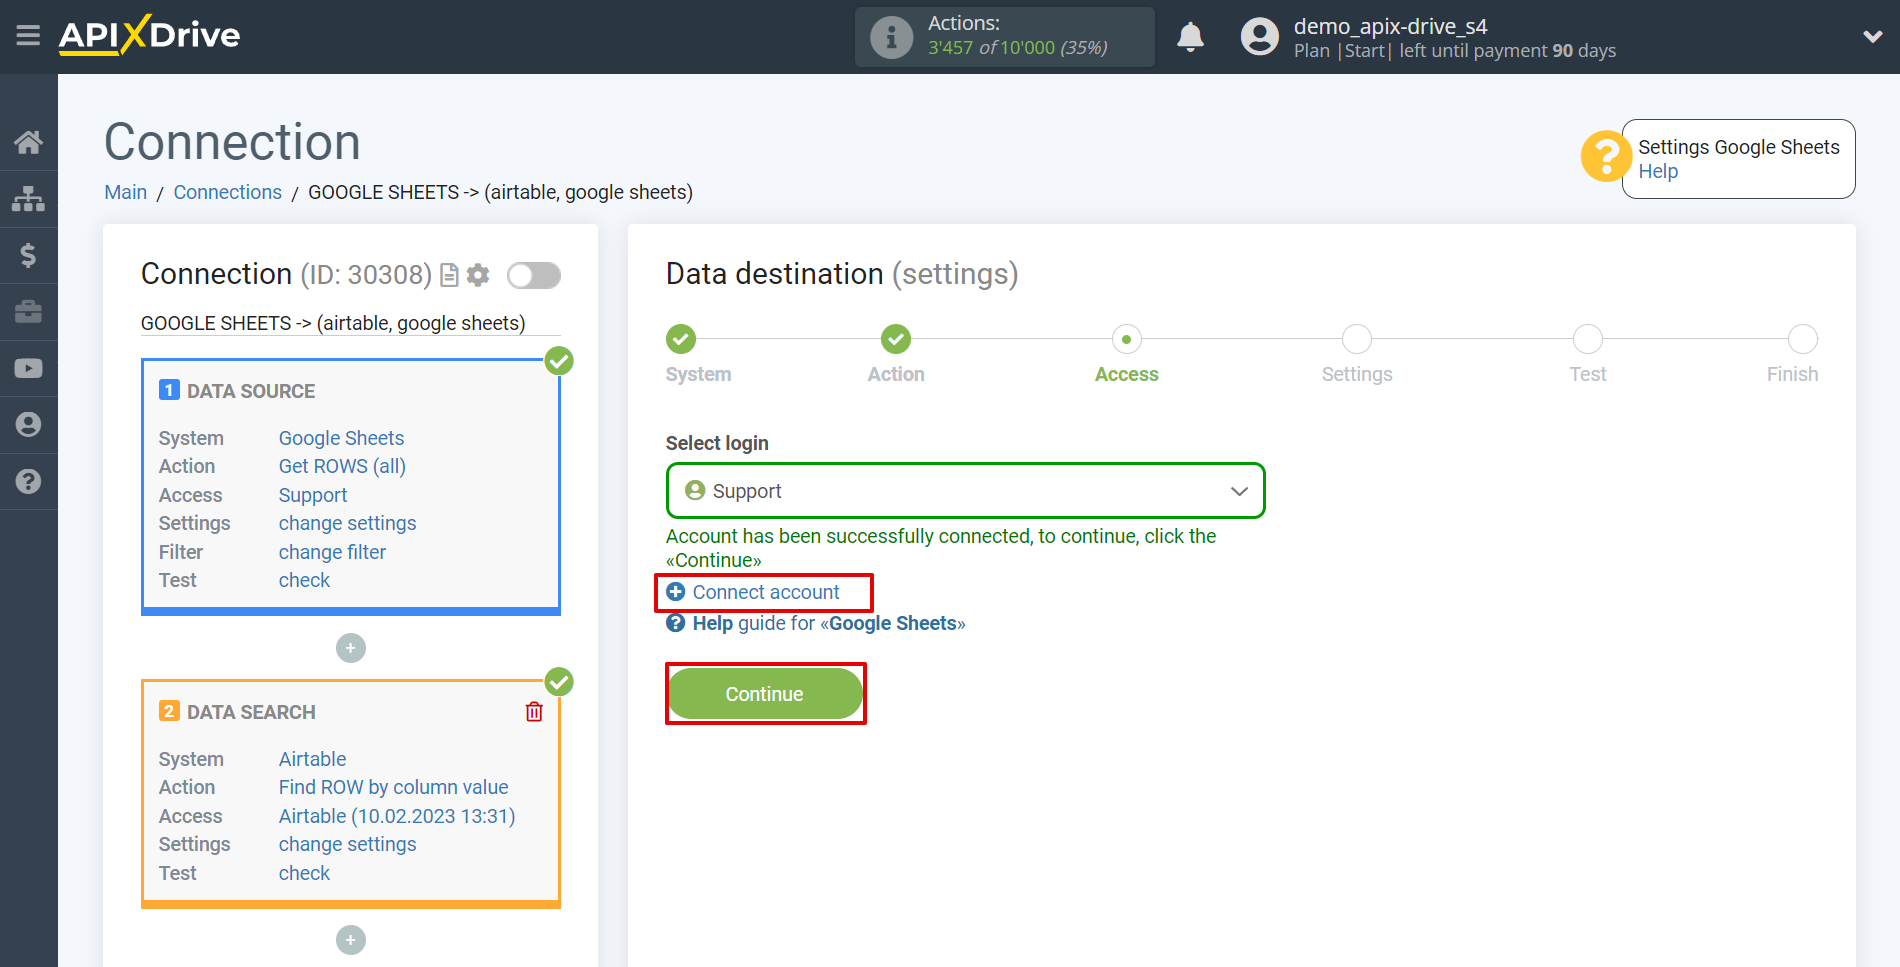The height and width of the screenshot is (967, 1900).
Task: Add block after Data Source plus icon
Action: [351, 648]
